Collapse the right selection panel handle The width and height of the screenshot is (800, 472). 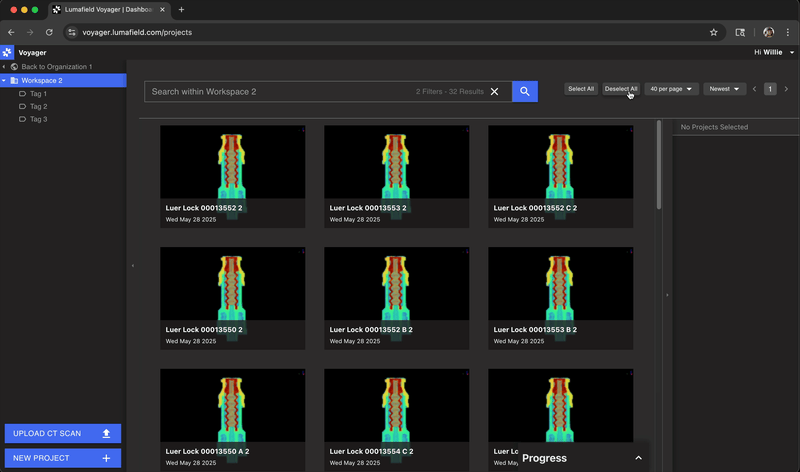pyautogui.click(x=667, y=295)
